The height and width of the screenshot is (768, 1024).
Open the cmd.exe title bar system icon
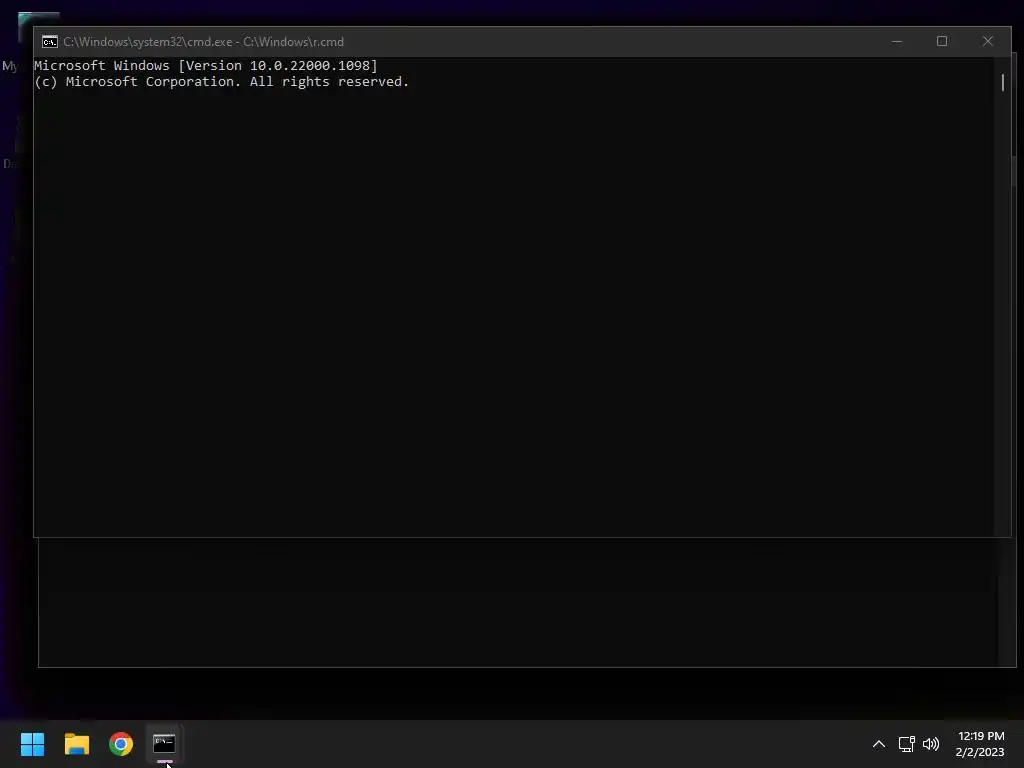(50, 42)
